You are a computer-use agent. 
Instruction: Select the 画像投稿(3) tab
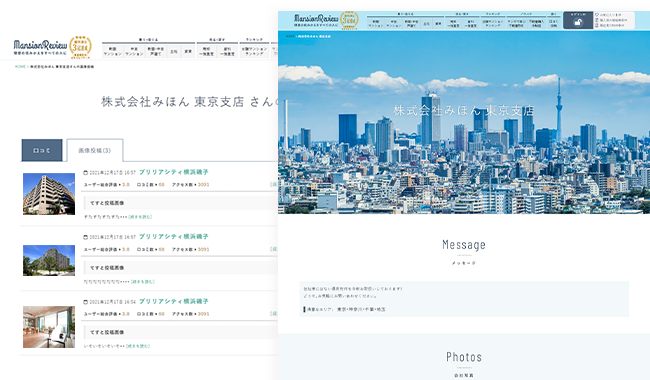click(95, 150)
